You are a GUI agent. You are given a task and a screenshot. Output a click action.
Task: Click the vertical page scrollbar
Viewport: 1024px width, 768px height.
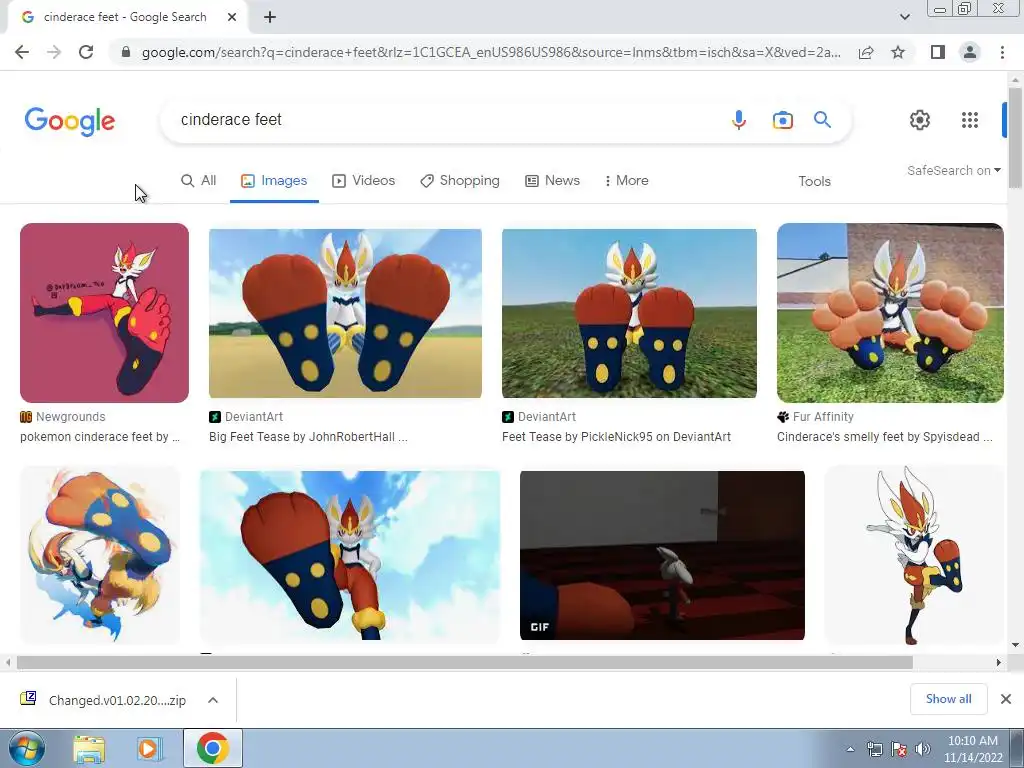(x=1015, y=137)
